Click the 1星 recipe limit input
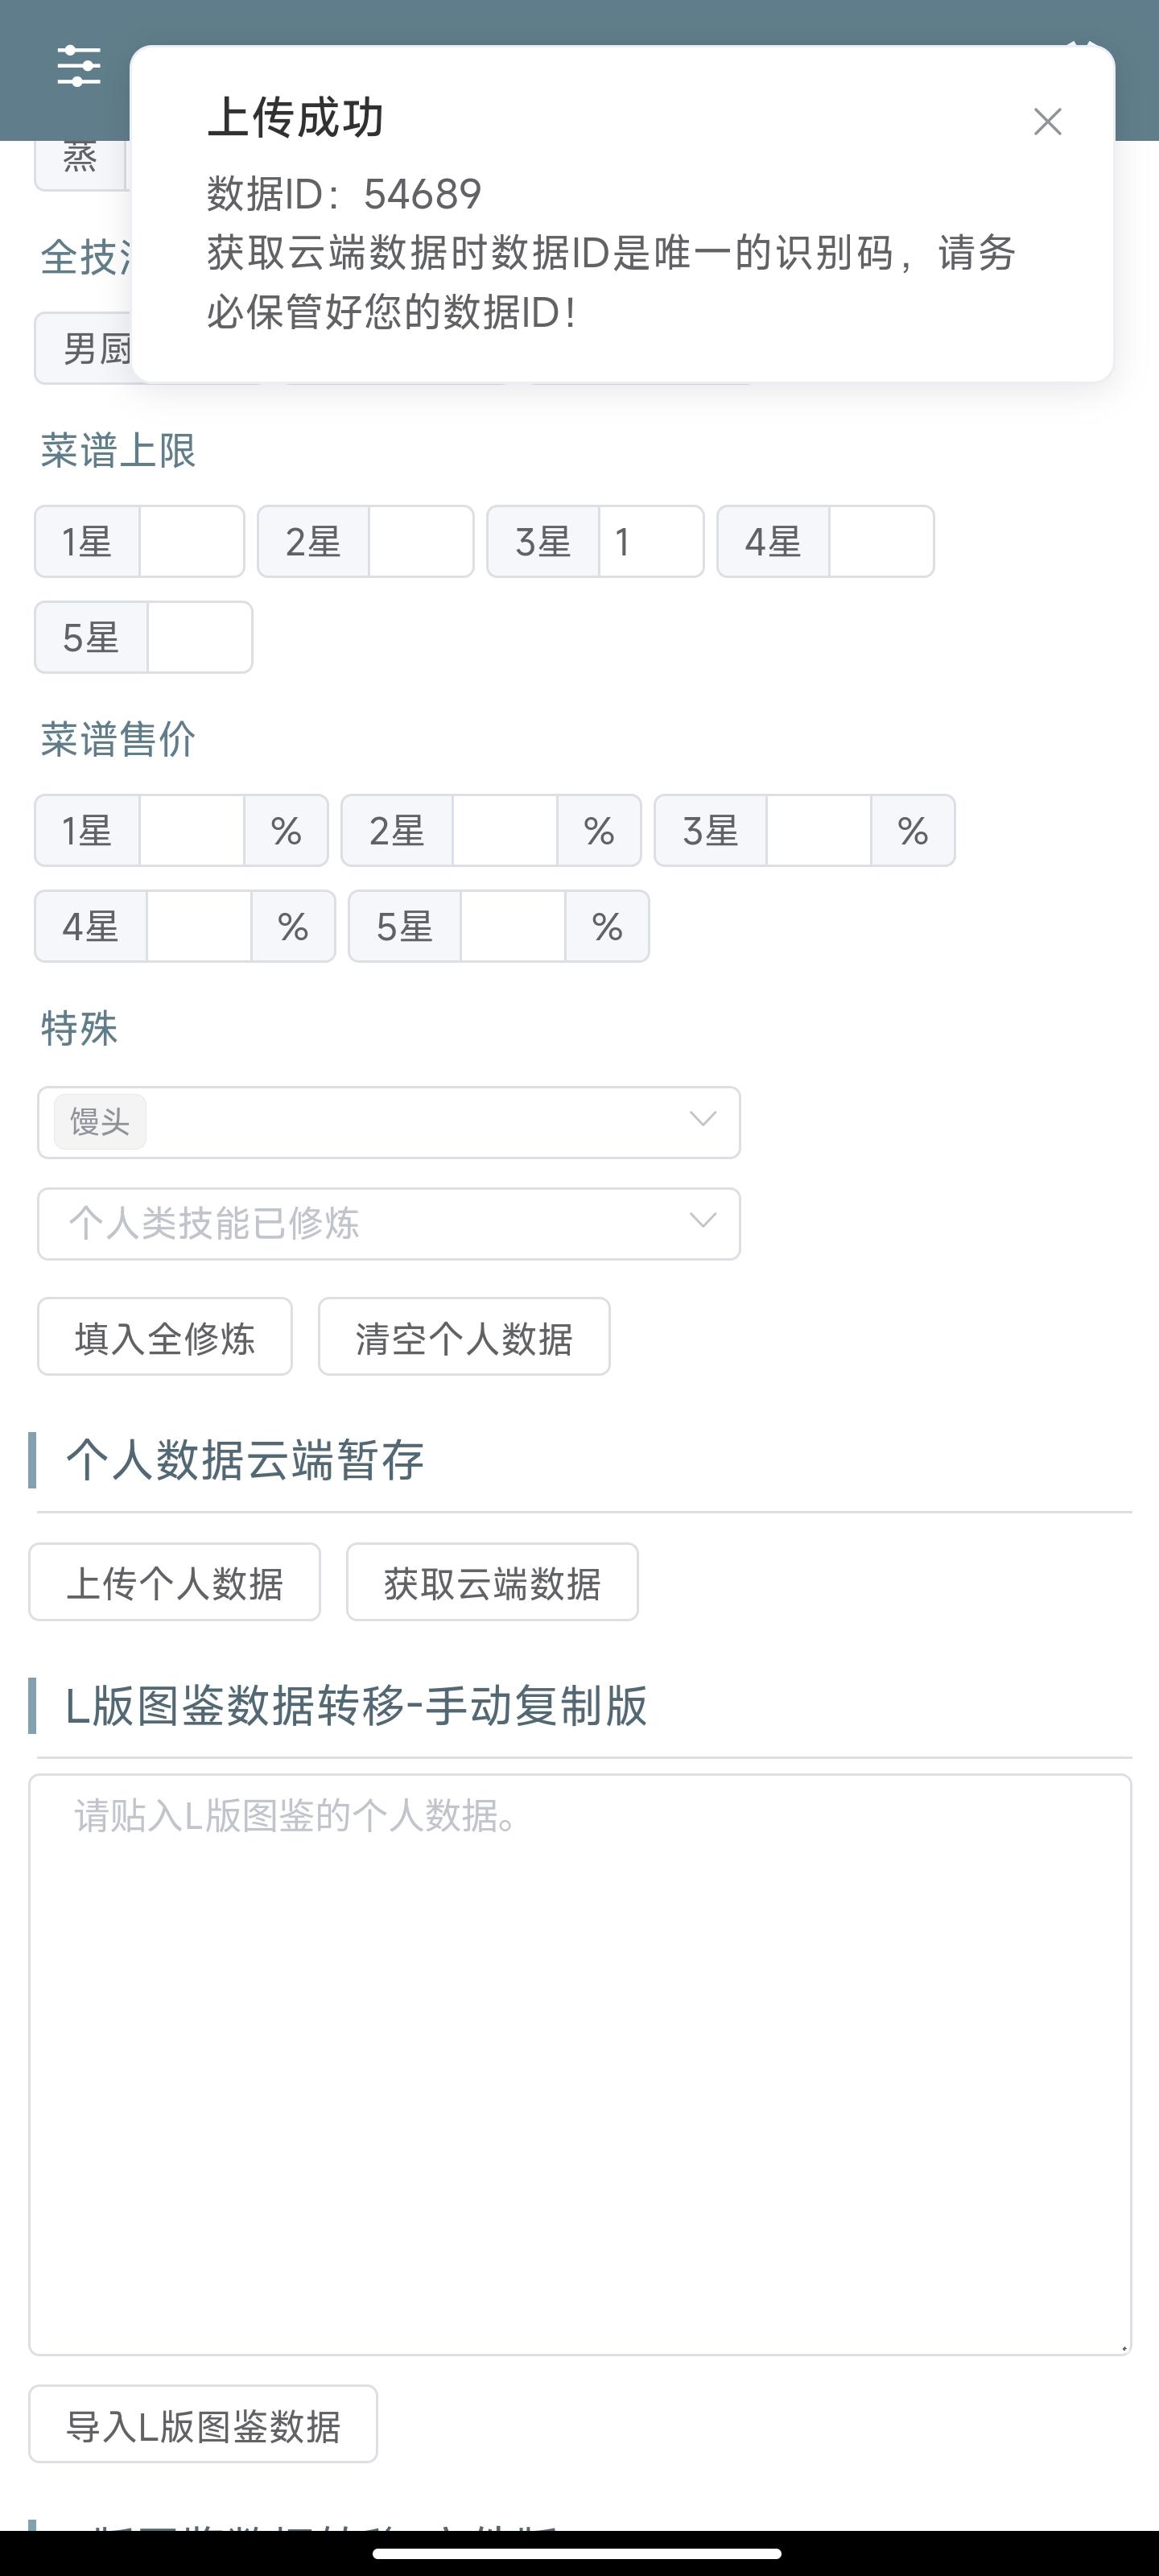 [x=191, y=542]
